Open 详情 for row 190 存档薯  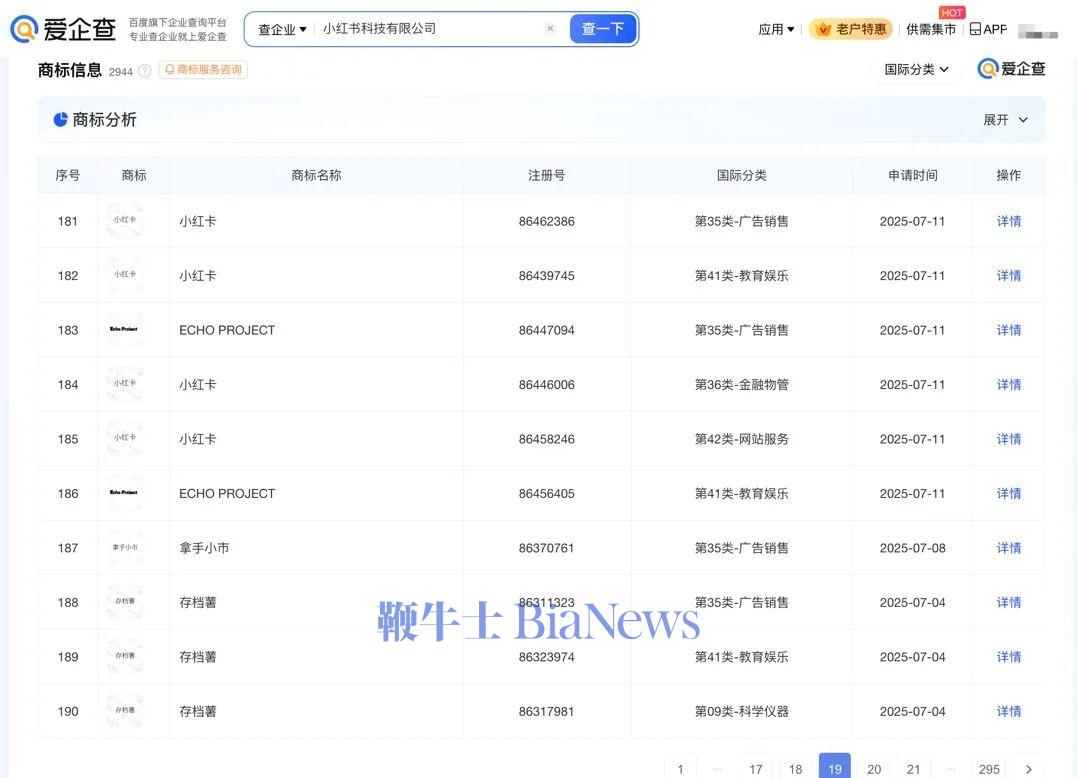1008,711
